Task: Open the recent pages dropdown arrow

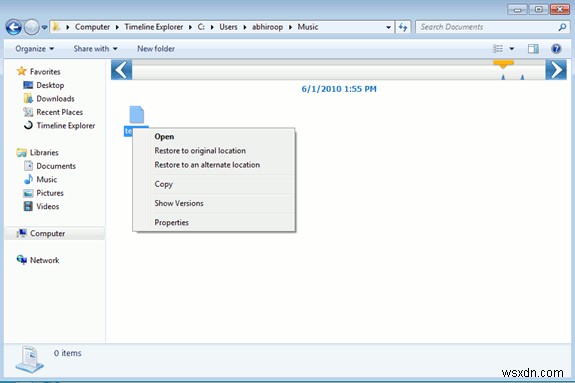Action: (x=44, y=27)
